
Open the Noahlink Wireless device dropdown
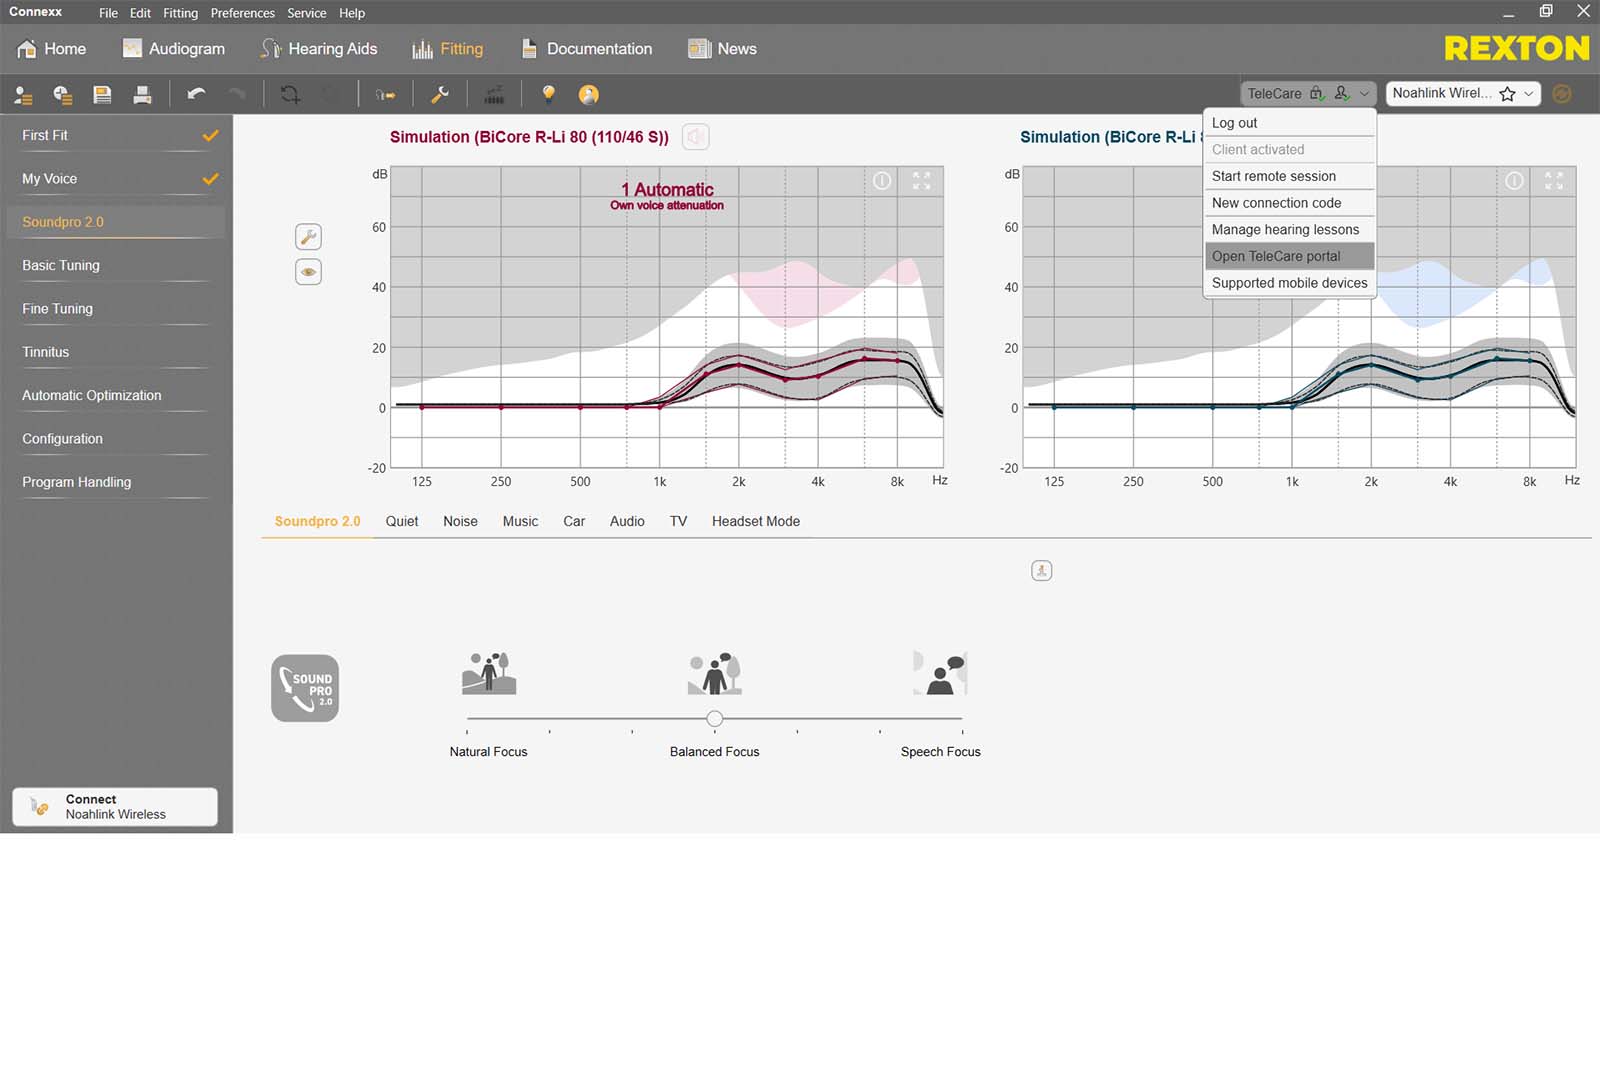(1528, 93)
